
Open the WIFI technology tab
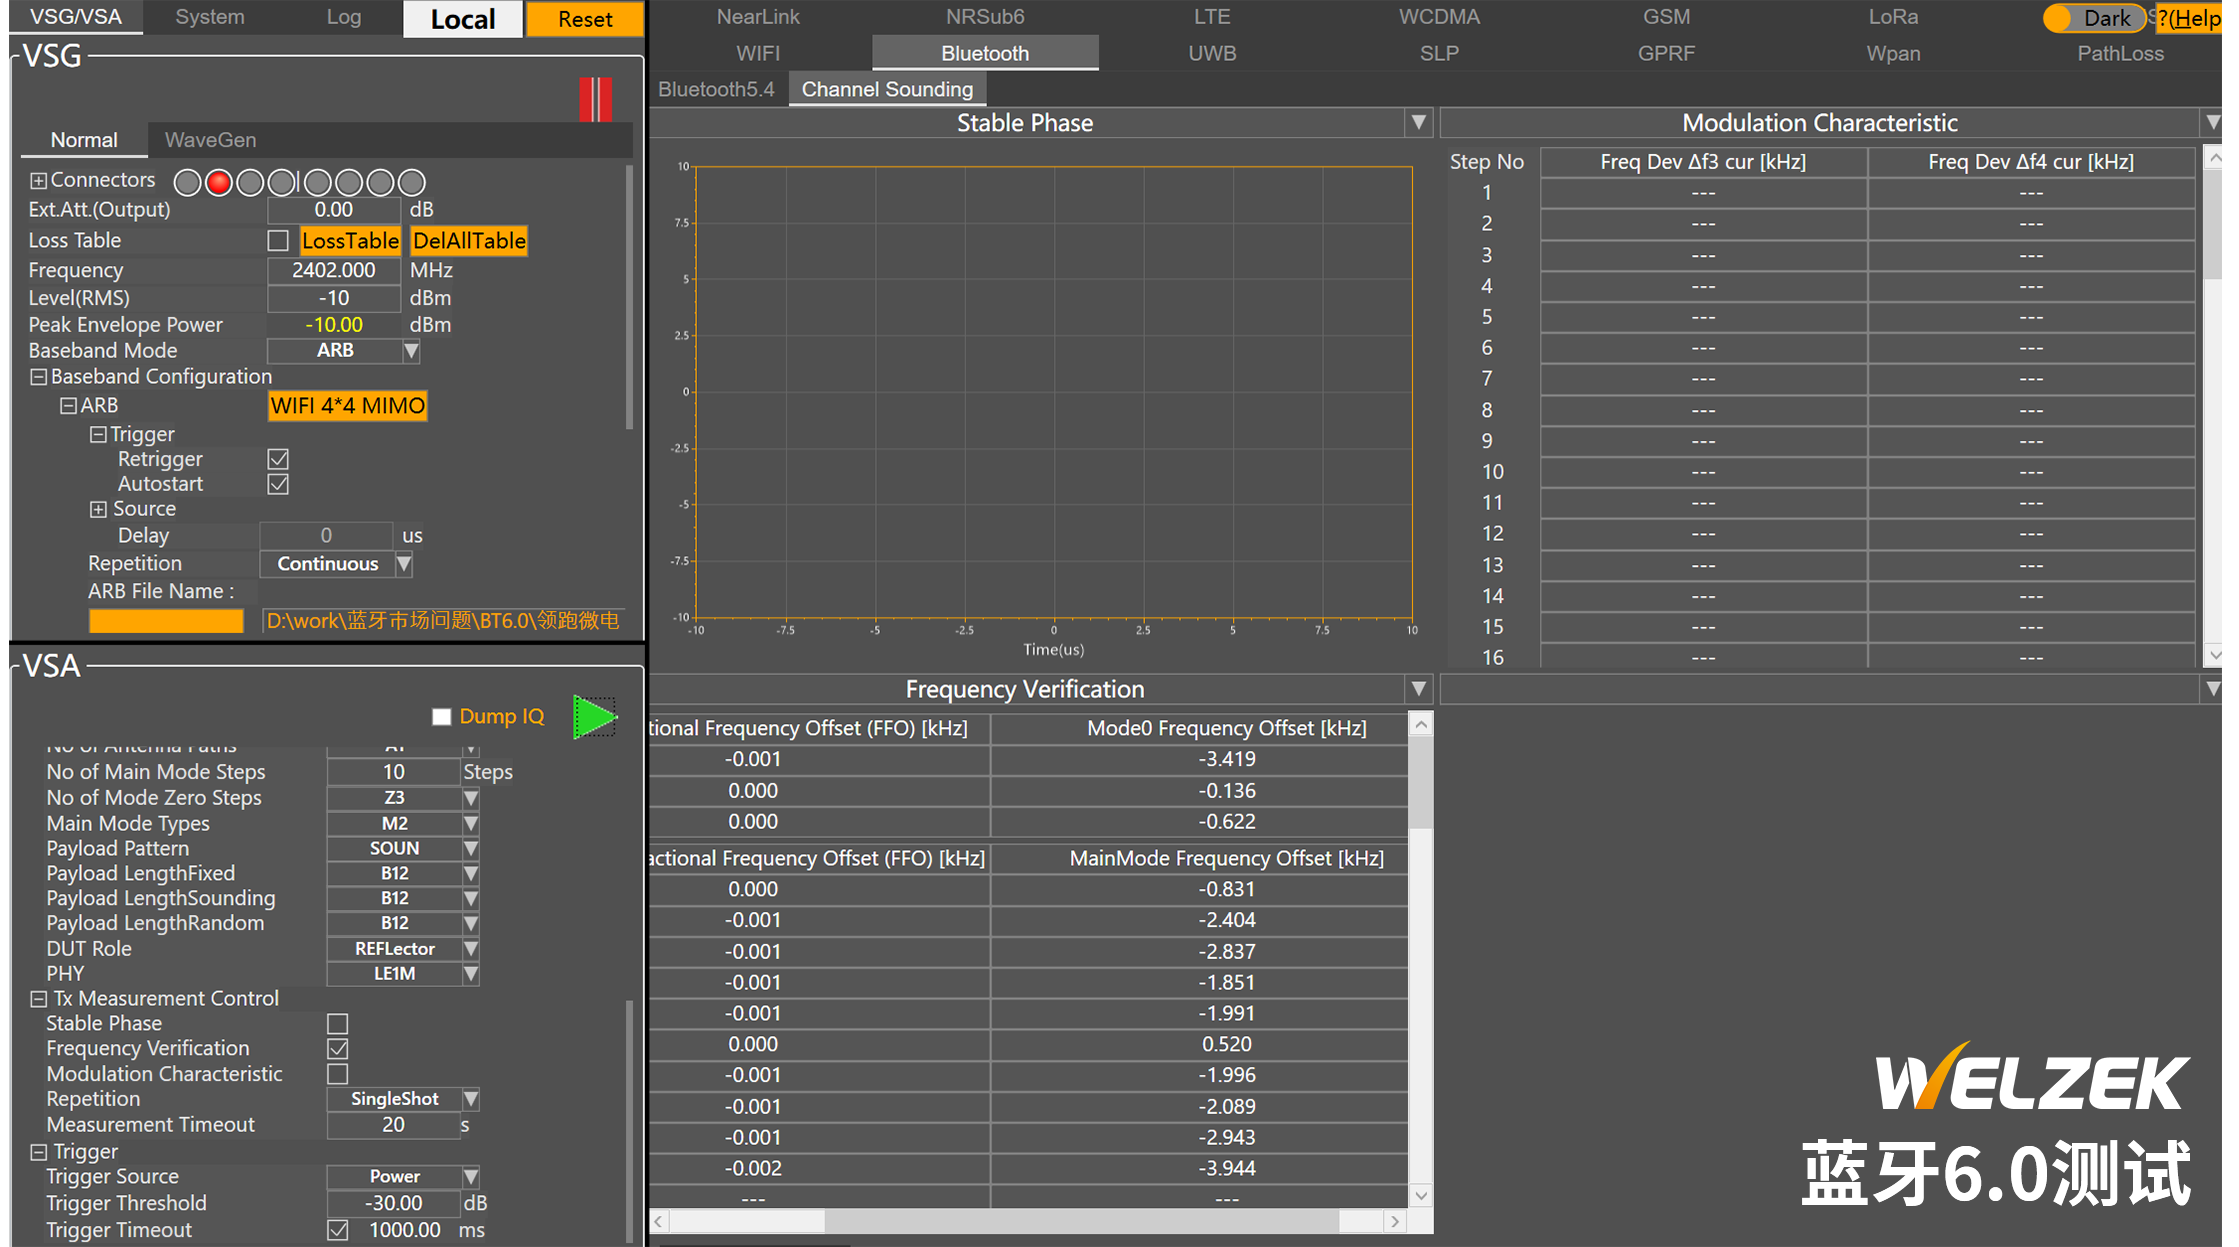[x=758, y=54]
